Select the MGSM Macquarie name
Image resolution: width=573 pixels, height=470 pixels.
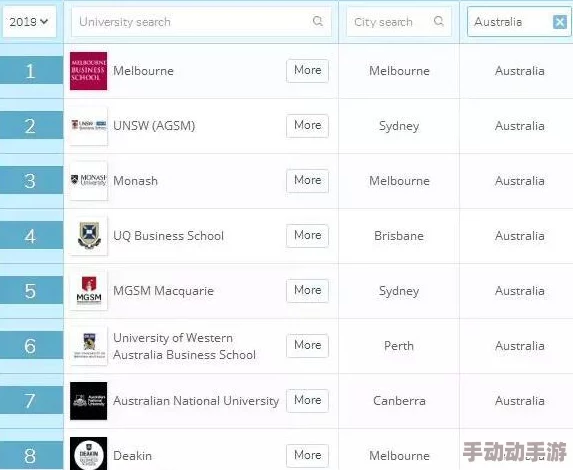163,291
